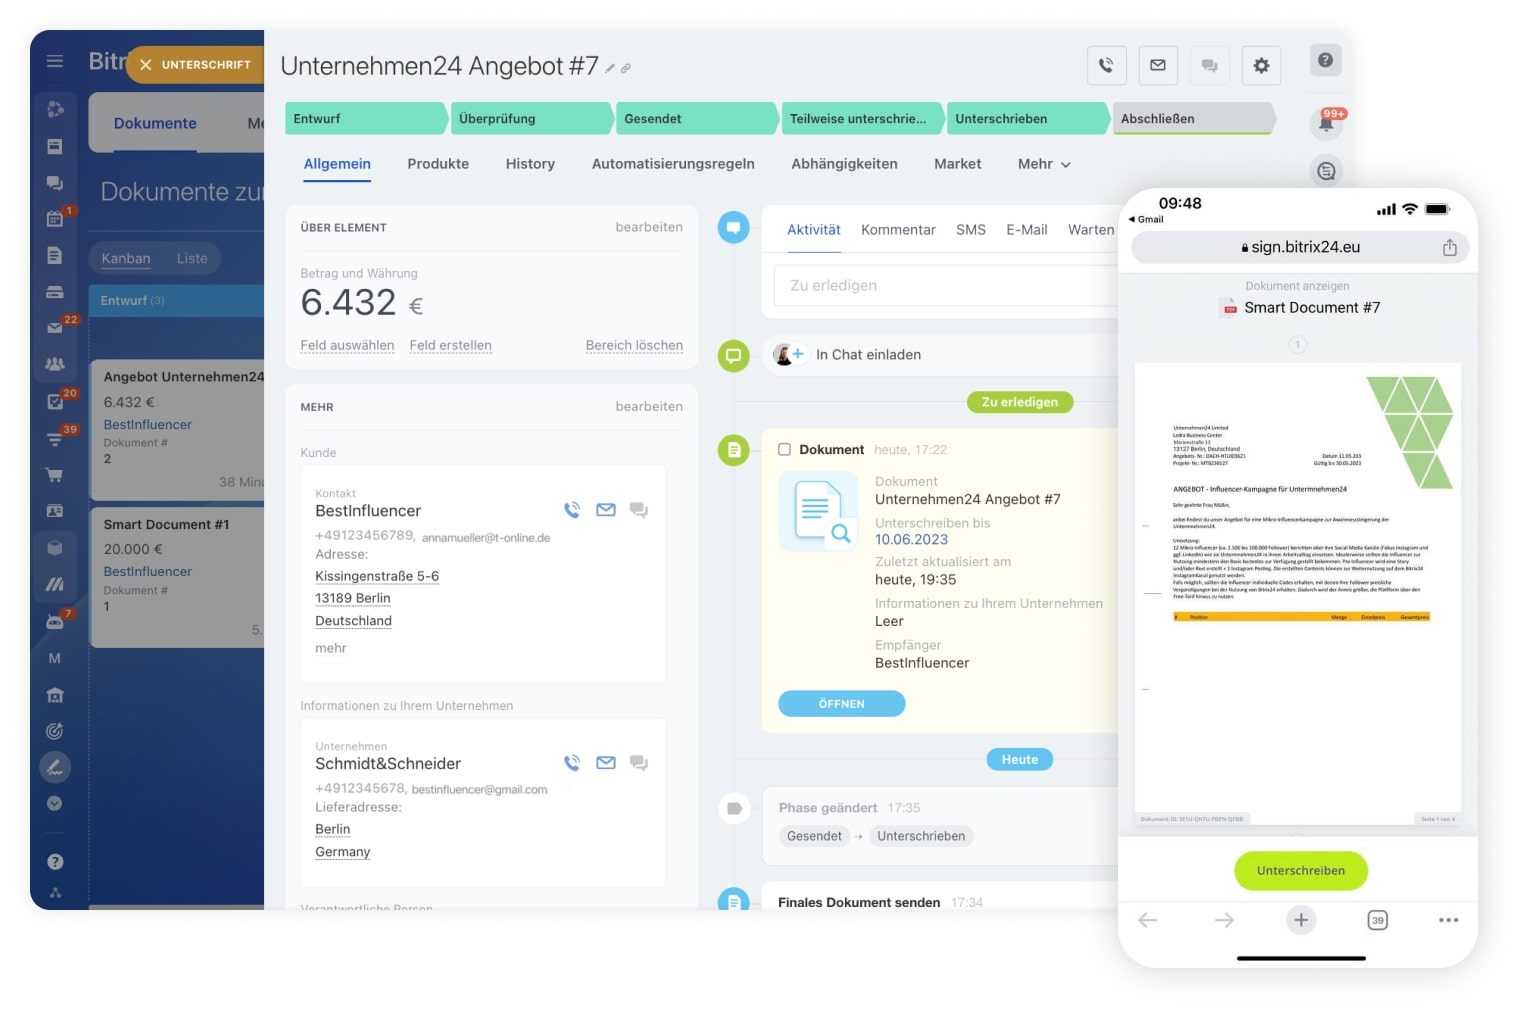Select the Abschließen pipeline stage

pos(1190,119)
